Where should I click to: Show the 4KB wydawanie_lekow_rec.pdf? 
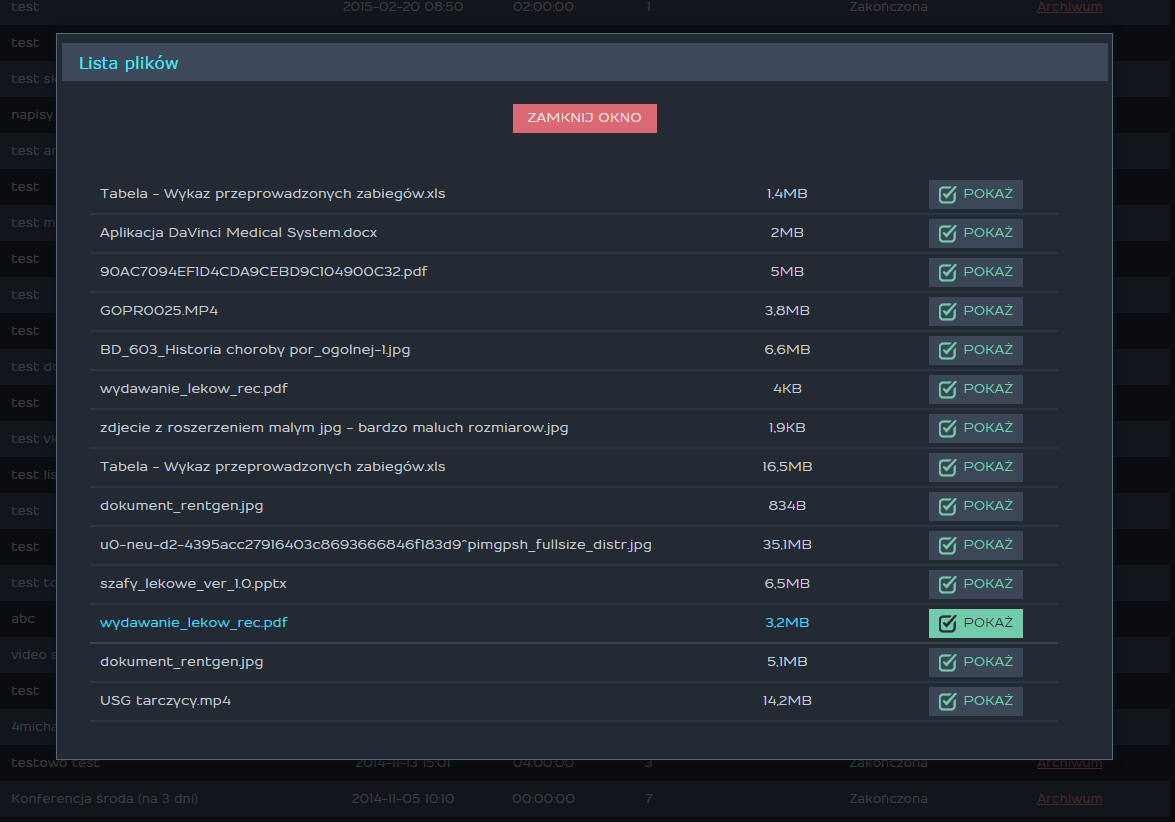pyautogui.click(x=976, y=389)
